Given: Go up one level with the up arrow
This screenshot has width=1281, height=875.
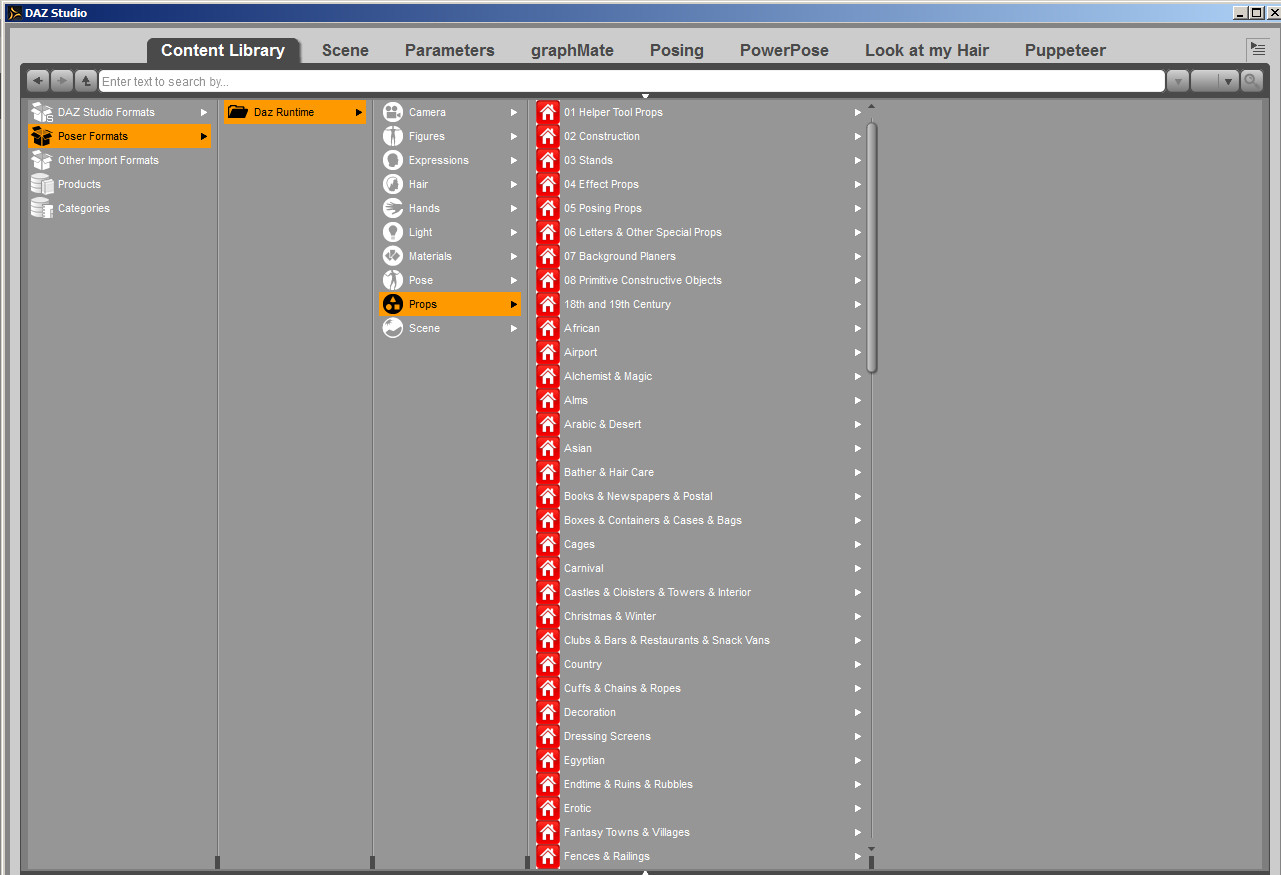Looking at the screenshot, I should pos(86,81).
